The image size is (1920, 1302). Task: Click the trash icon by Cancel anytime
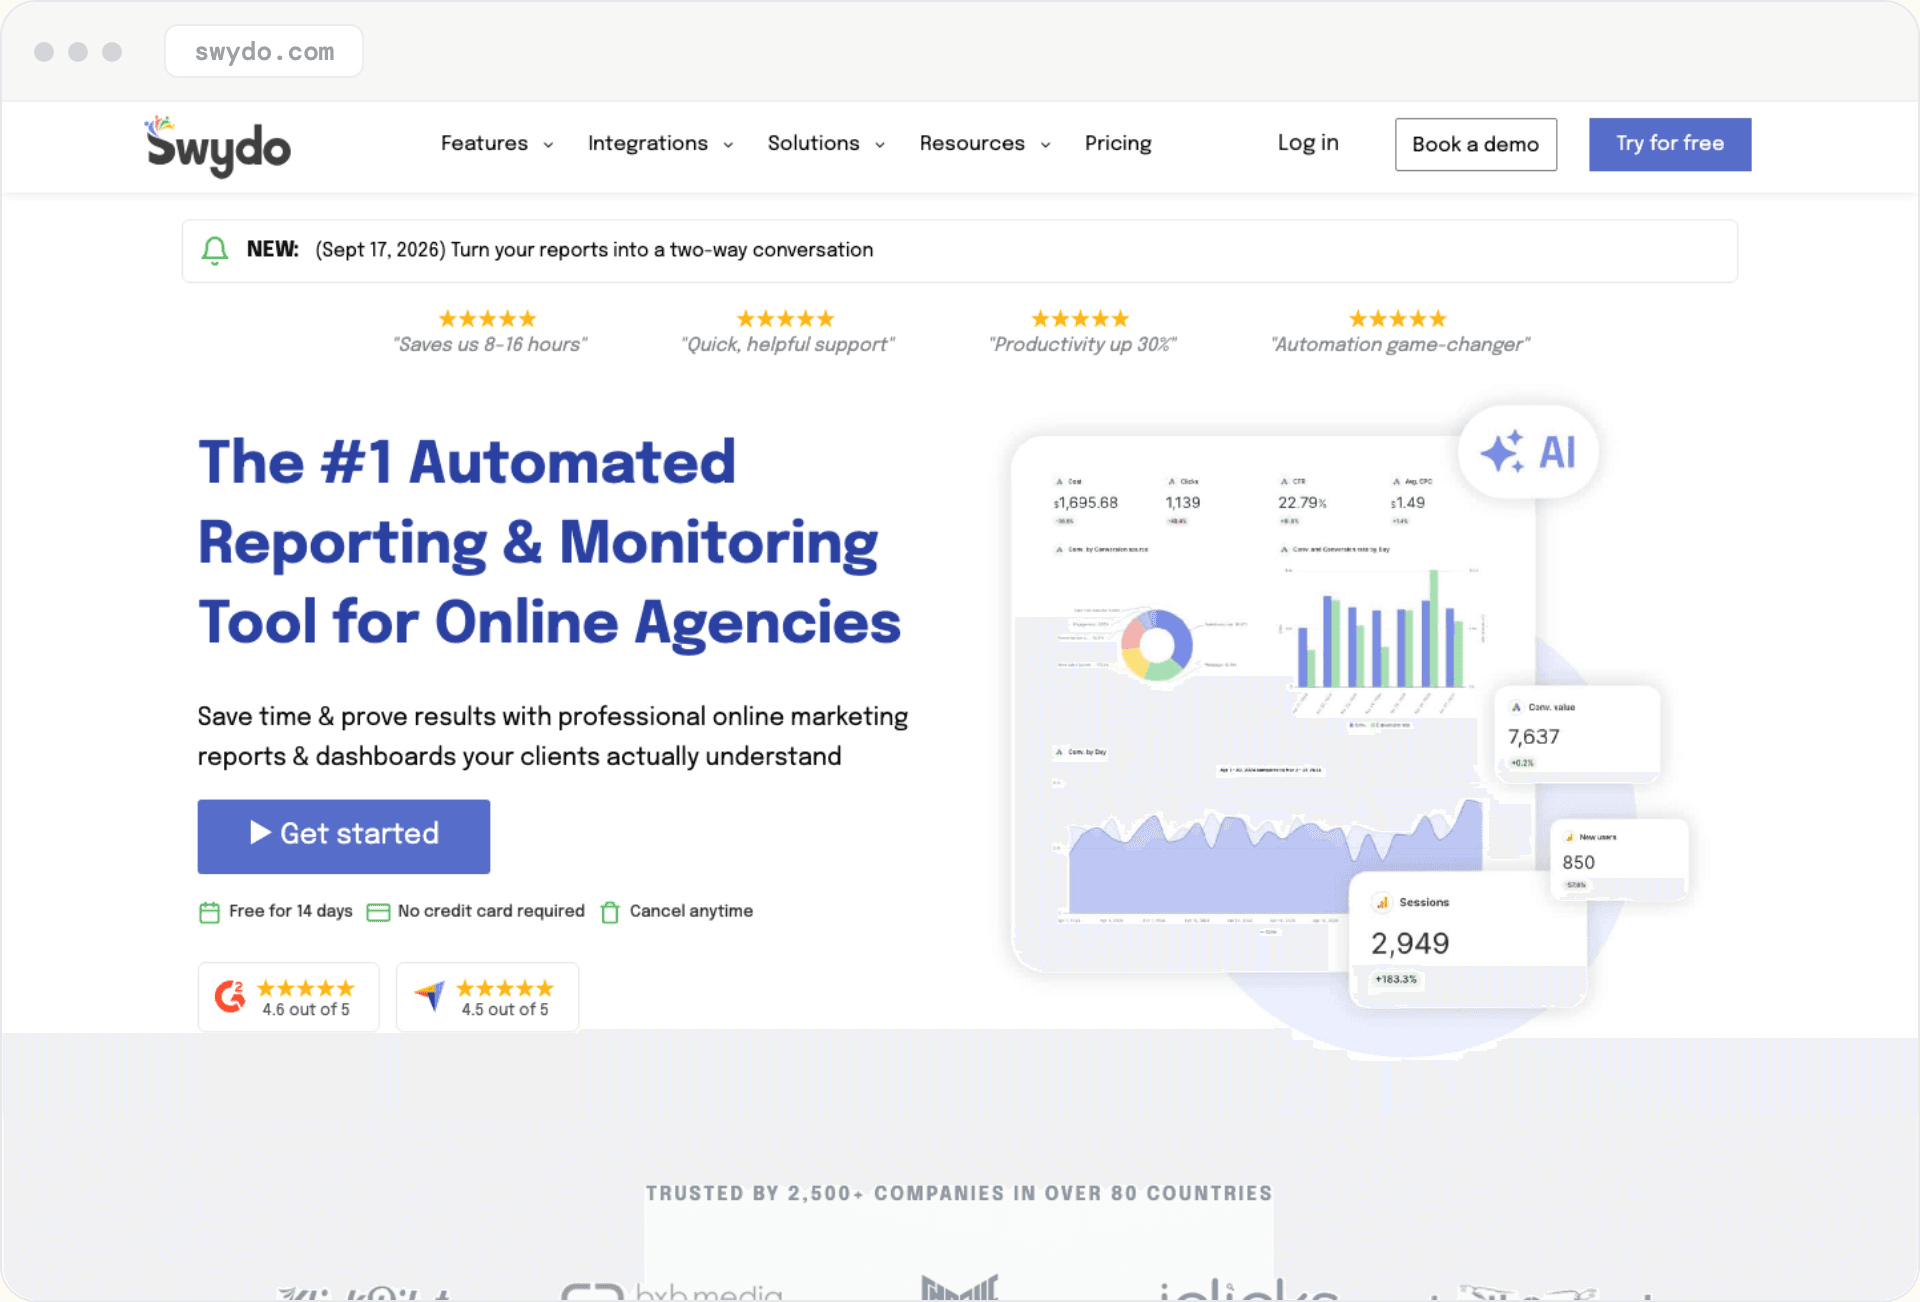pos(609,912)
